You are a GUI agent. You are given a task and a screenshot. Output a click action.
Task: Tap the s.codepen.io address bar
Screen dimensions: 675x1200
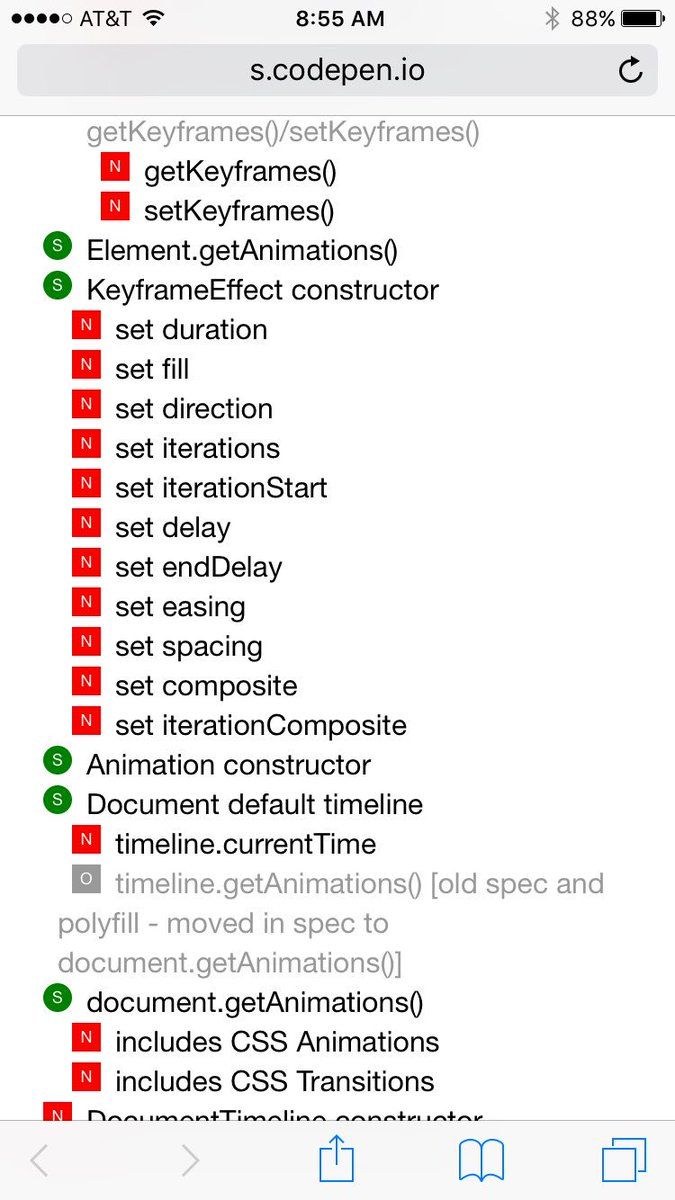click(337, 71)
